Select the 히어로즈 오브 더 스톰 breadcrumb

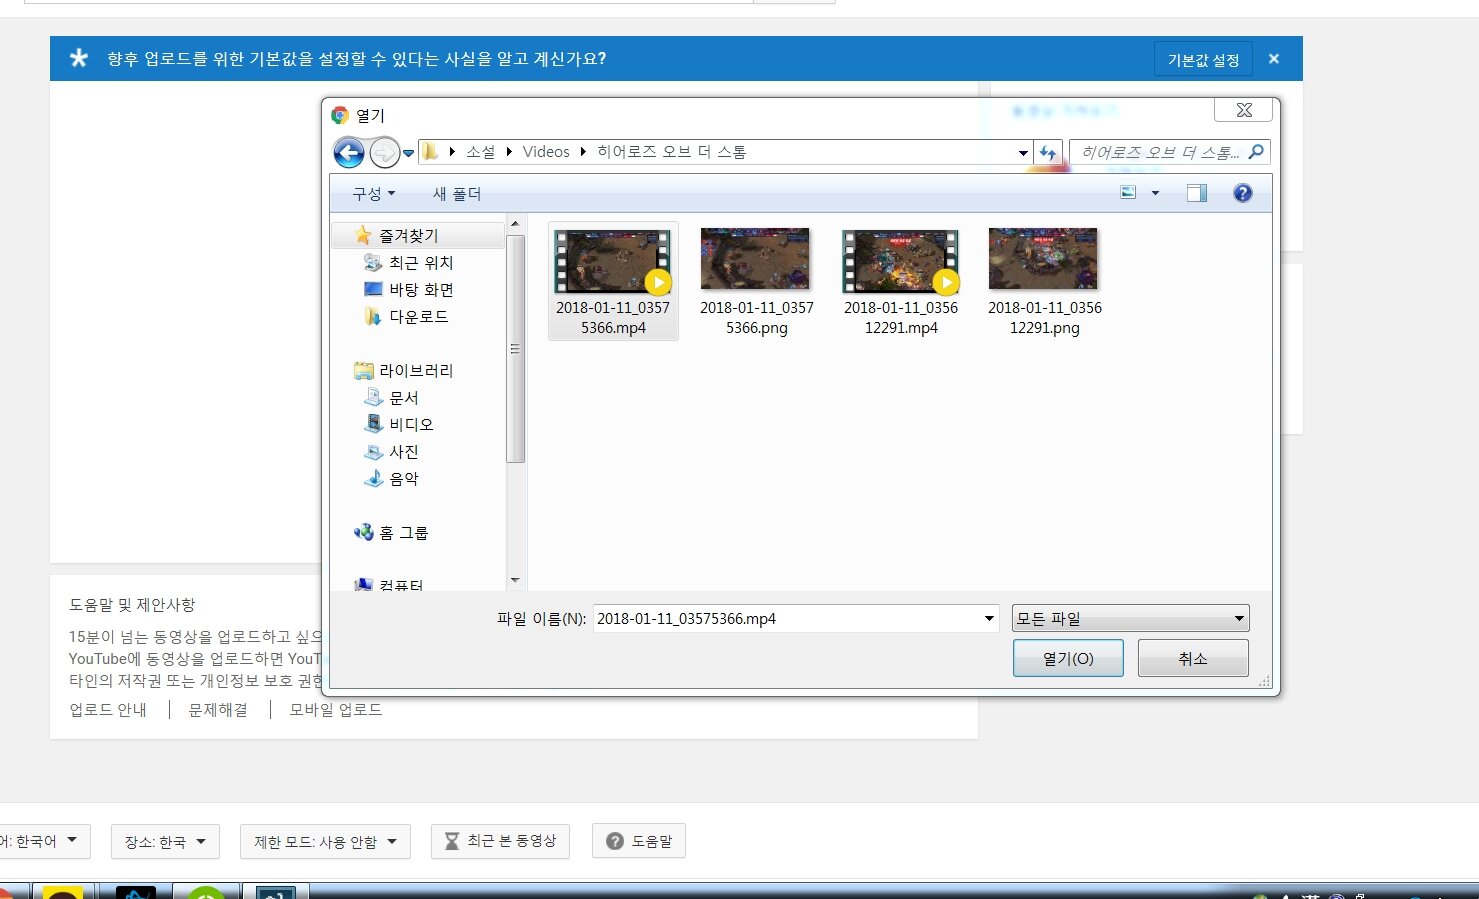tap(672, 152)
